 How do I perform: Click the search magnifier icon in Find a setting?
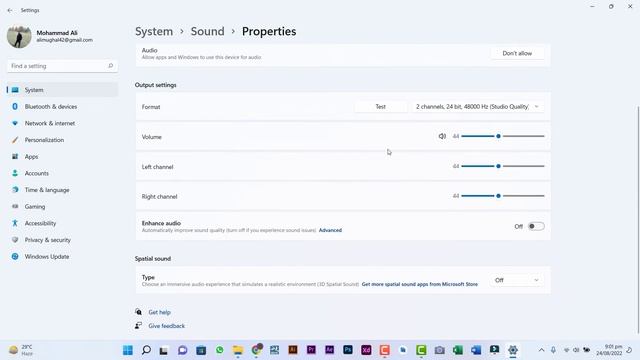pos(110,66)
